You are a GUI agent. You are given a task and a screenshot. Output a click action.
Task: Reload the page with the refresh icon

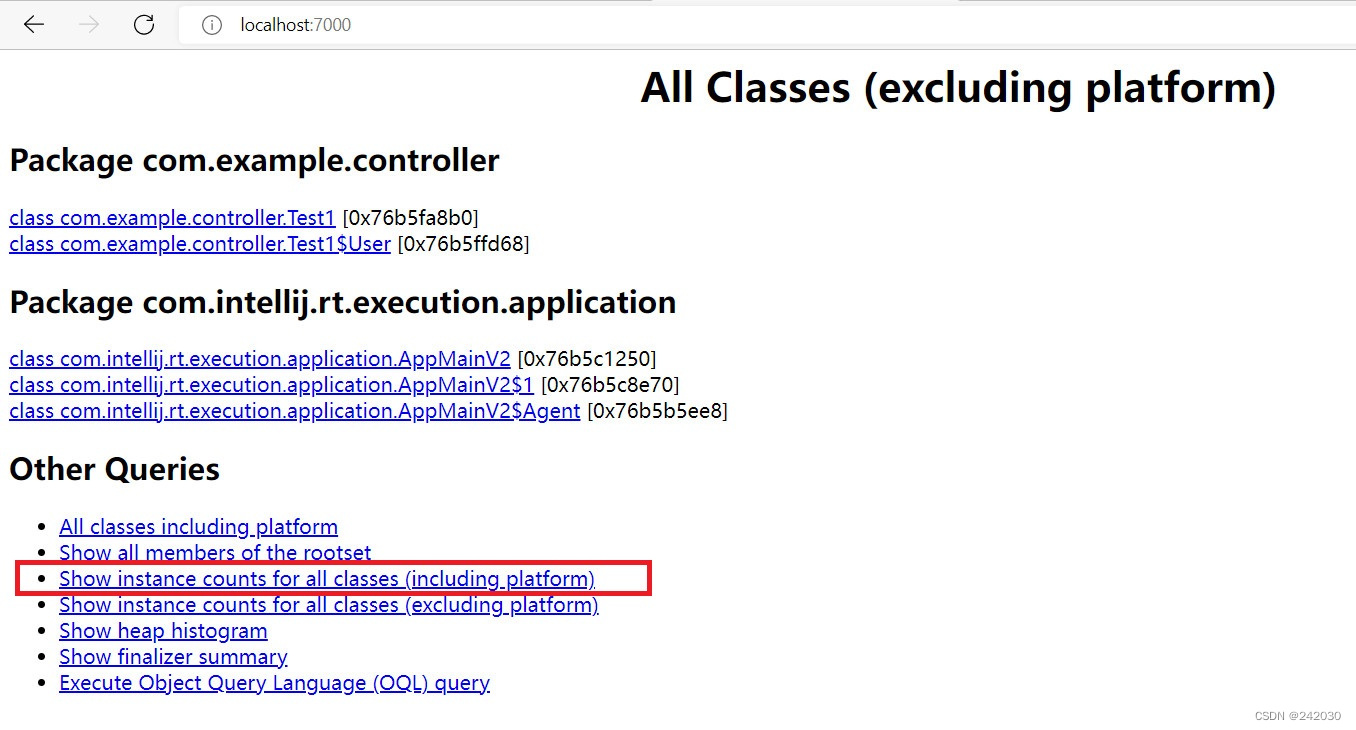[144, 25]
